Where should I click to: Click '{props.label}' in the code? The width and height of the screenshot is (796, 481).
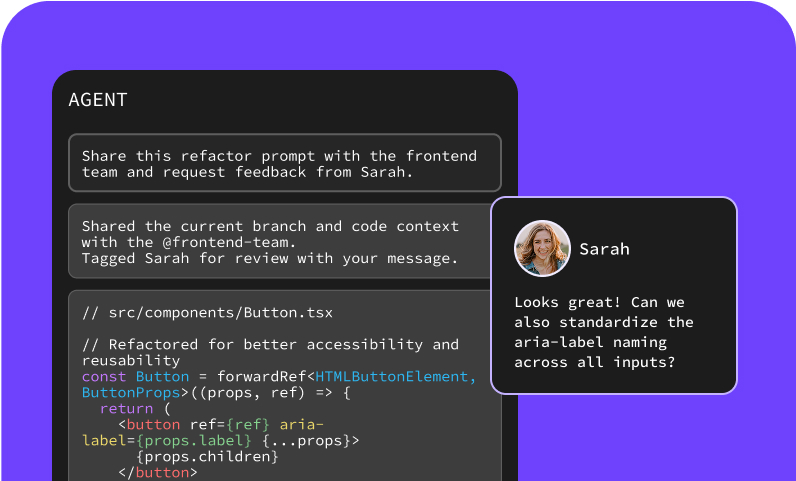193,441
